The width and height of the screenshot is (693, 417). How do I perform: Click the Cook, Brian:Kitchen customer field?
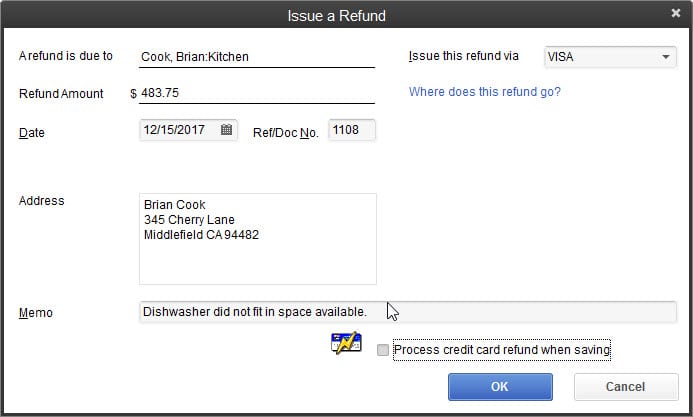(x=256, y=57)
